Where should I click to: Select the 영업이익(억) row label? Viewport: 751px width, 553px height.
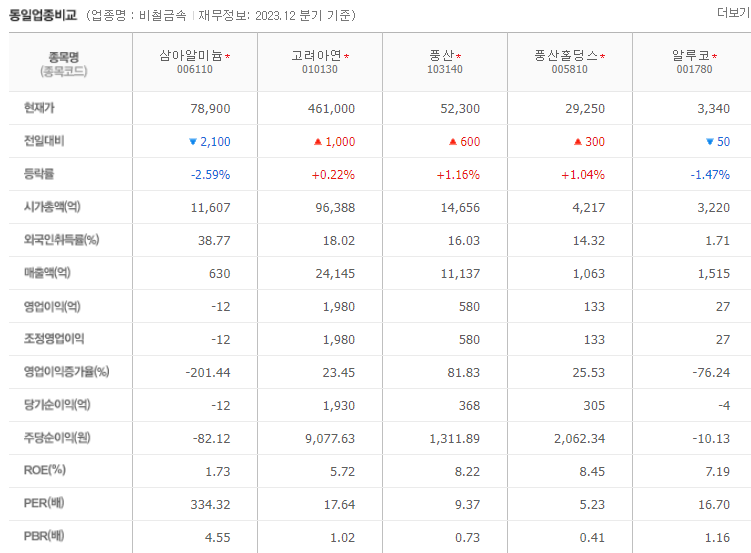point(52,306)
